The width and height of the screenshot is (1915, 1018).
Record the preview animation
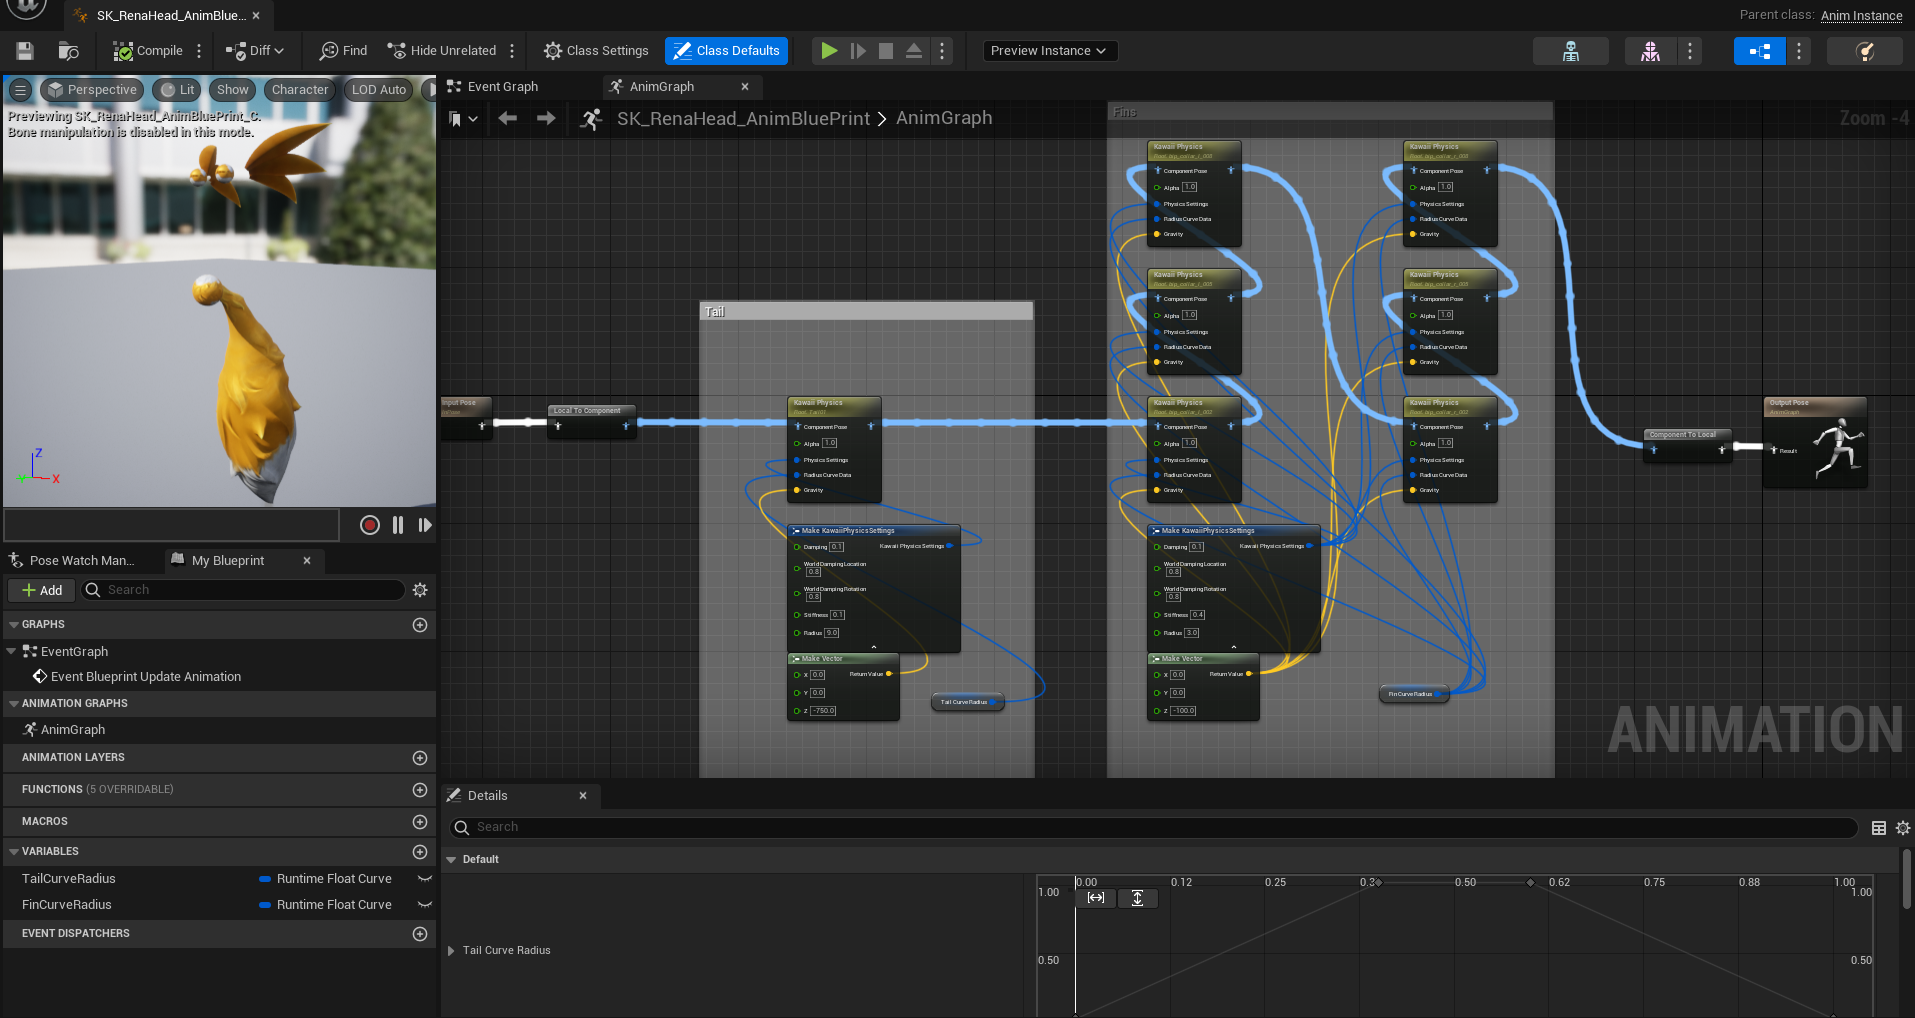370,525
